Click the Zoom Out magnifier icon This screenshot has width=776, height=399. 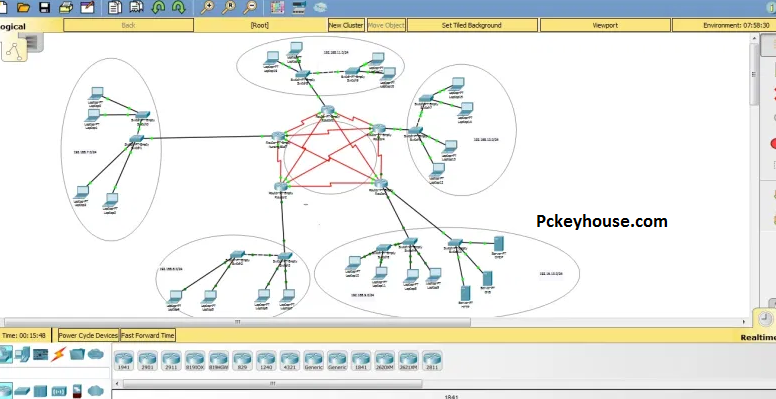(x=250, y=7)
